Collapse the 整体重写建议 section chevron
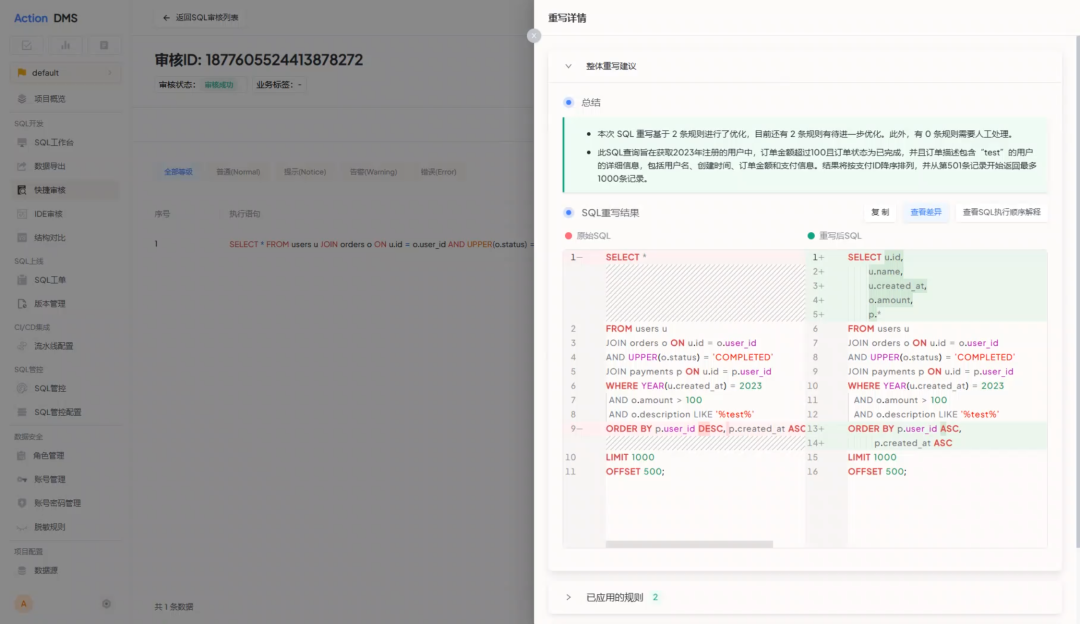 coord(568,66)
